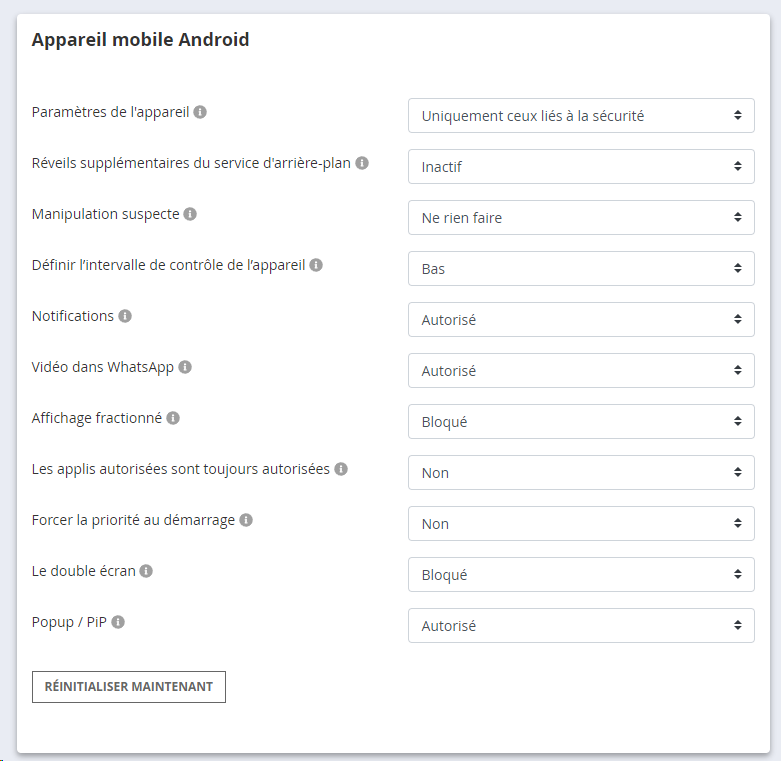Open Forcer la priorité au démarrage dropdown
Screen dimensions: 781x761
tap(581, 523)
